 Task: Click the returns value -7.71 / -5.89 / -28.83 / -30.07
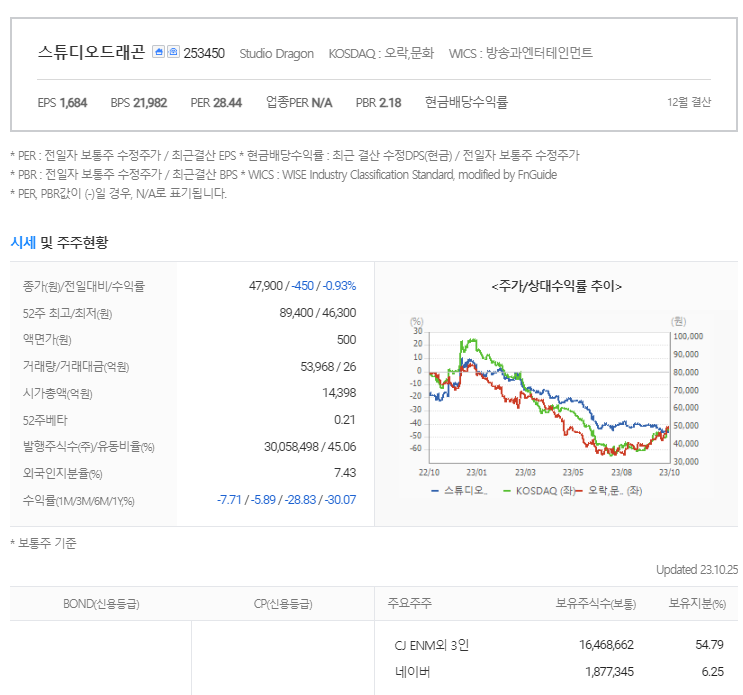[x=286, y=500]
